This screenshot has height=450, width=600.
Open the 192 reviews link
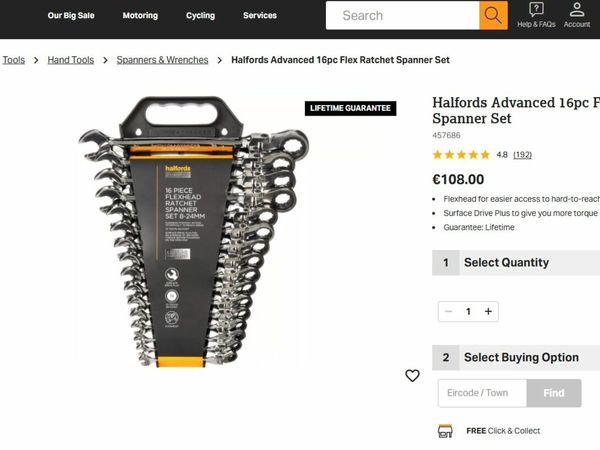(522, 155)
